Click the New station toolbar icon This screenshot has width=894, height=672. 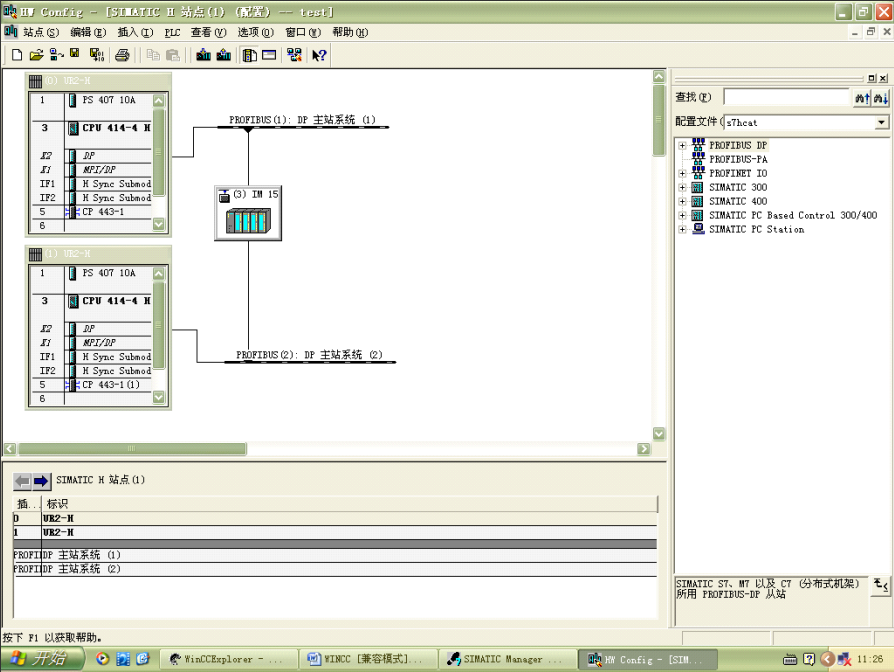tap(16, 55)
